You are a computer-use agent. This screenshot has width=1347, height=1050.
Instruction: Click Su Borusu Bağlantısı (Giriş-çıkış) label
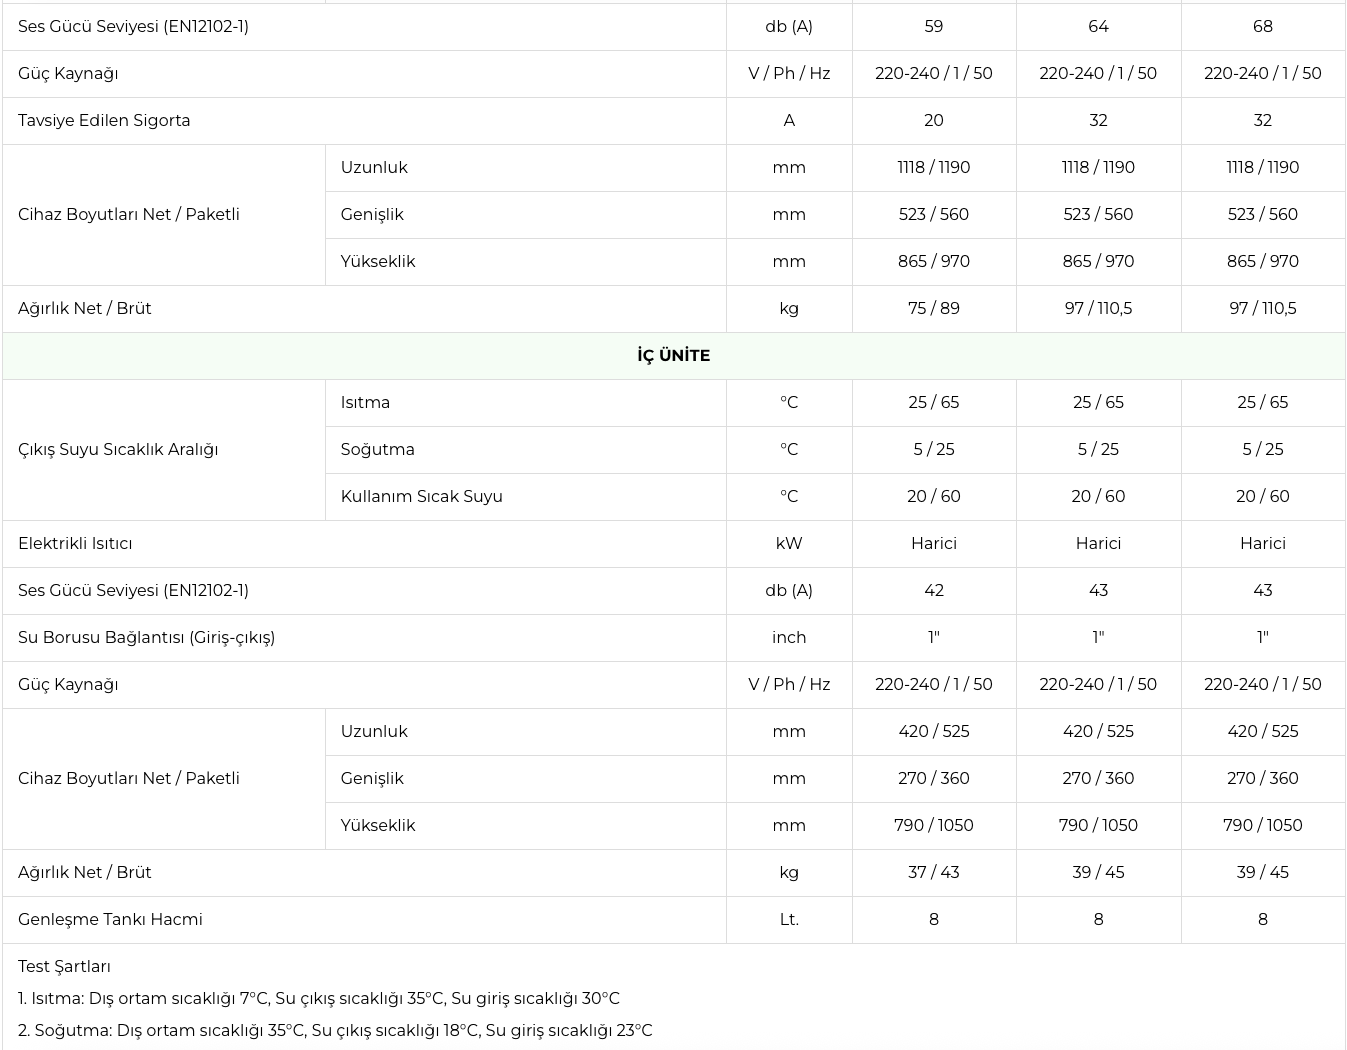click(x=146, y=638)
